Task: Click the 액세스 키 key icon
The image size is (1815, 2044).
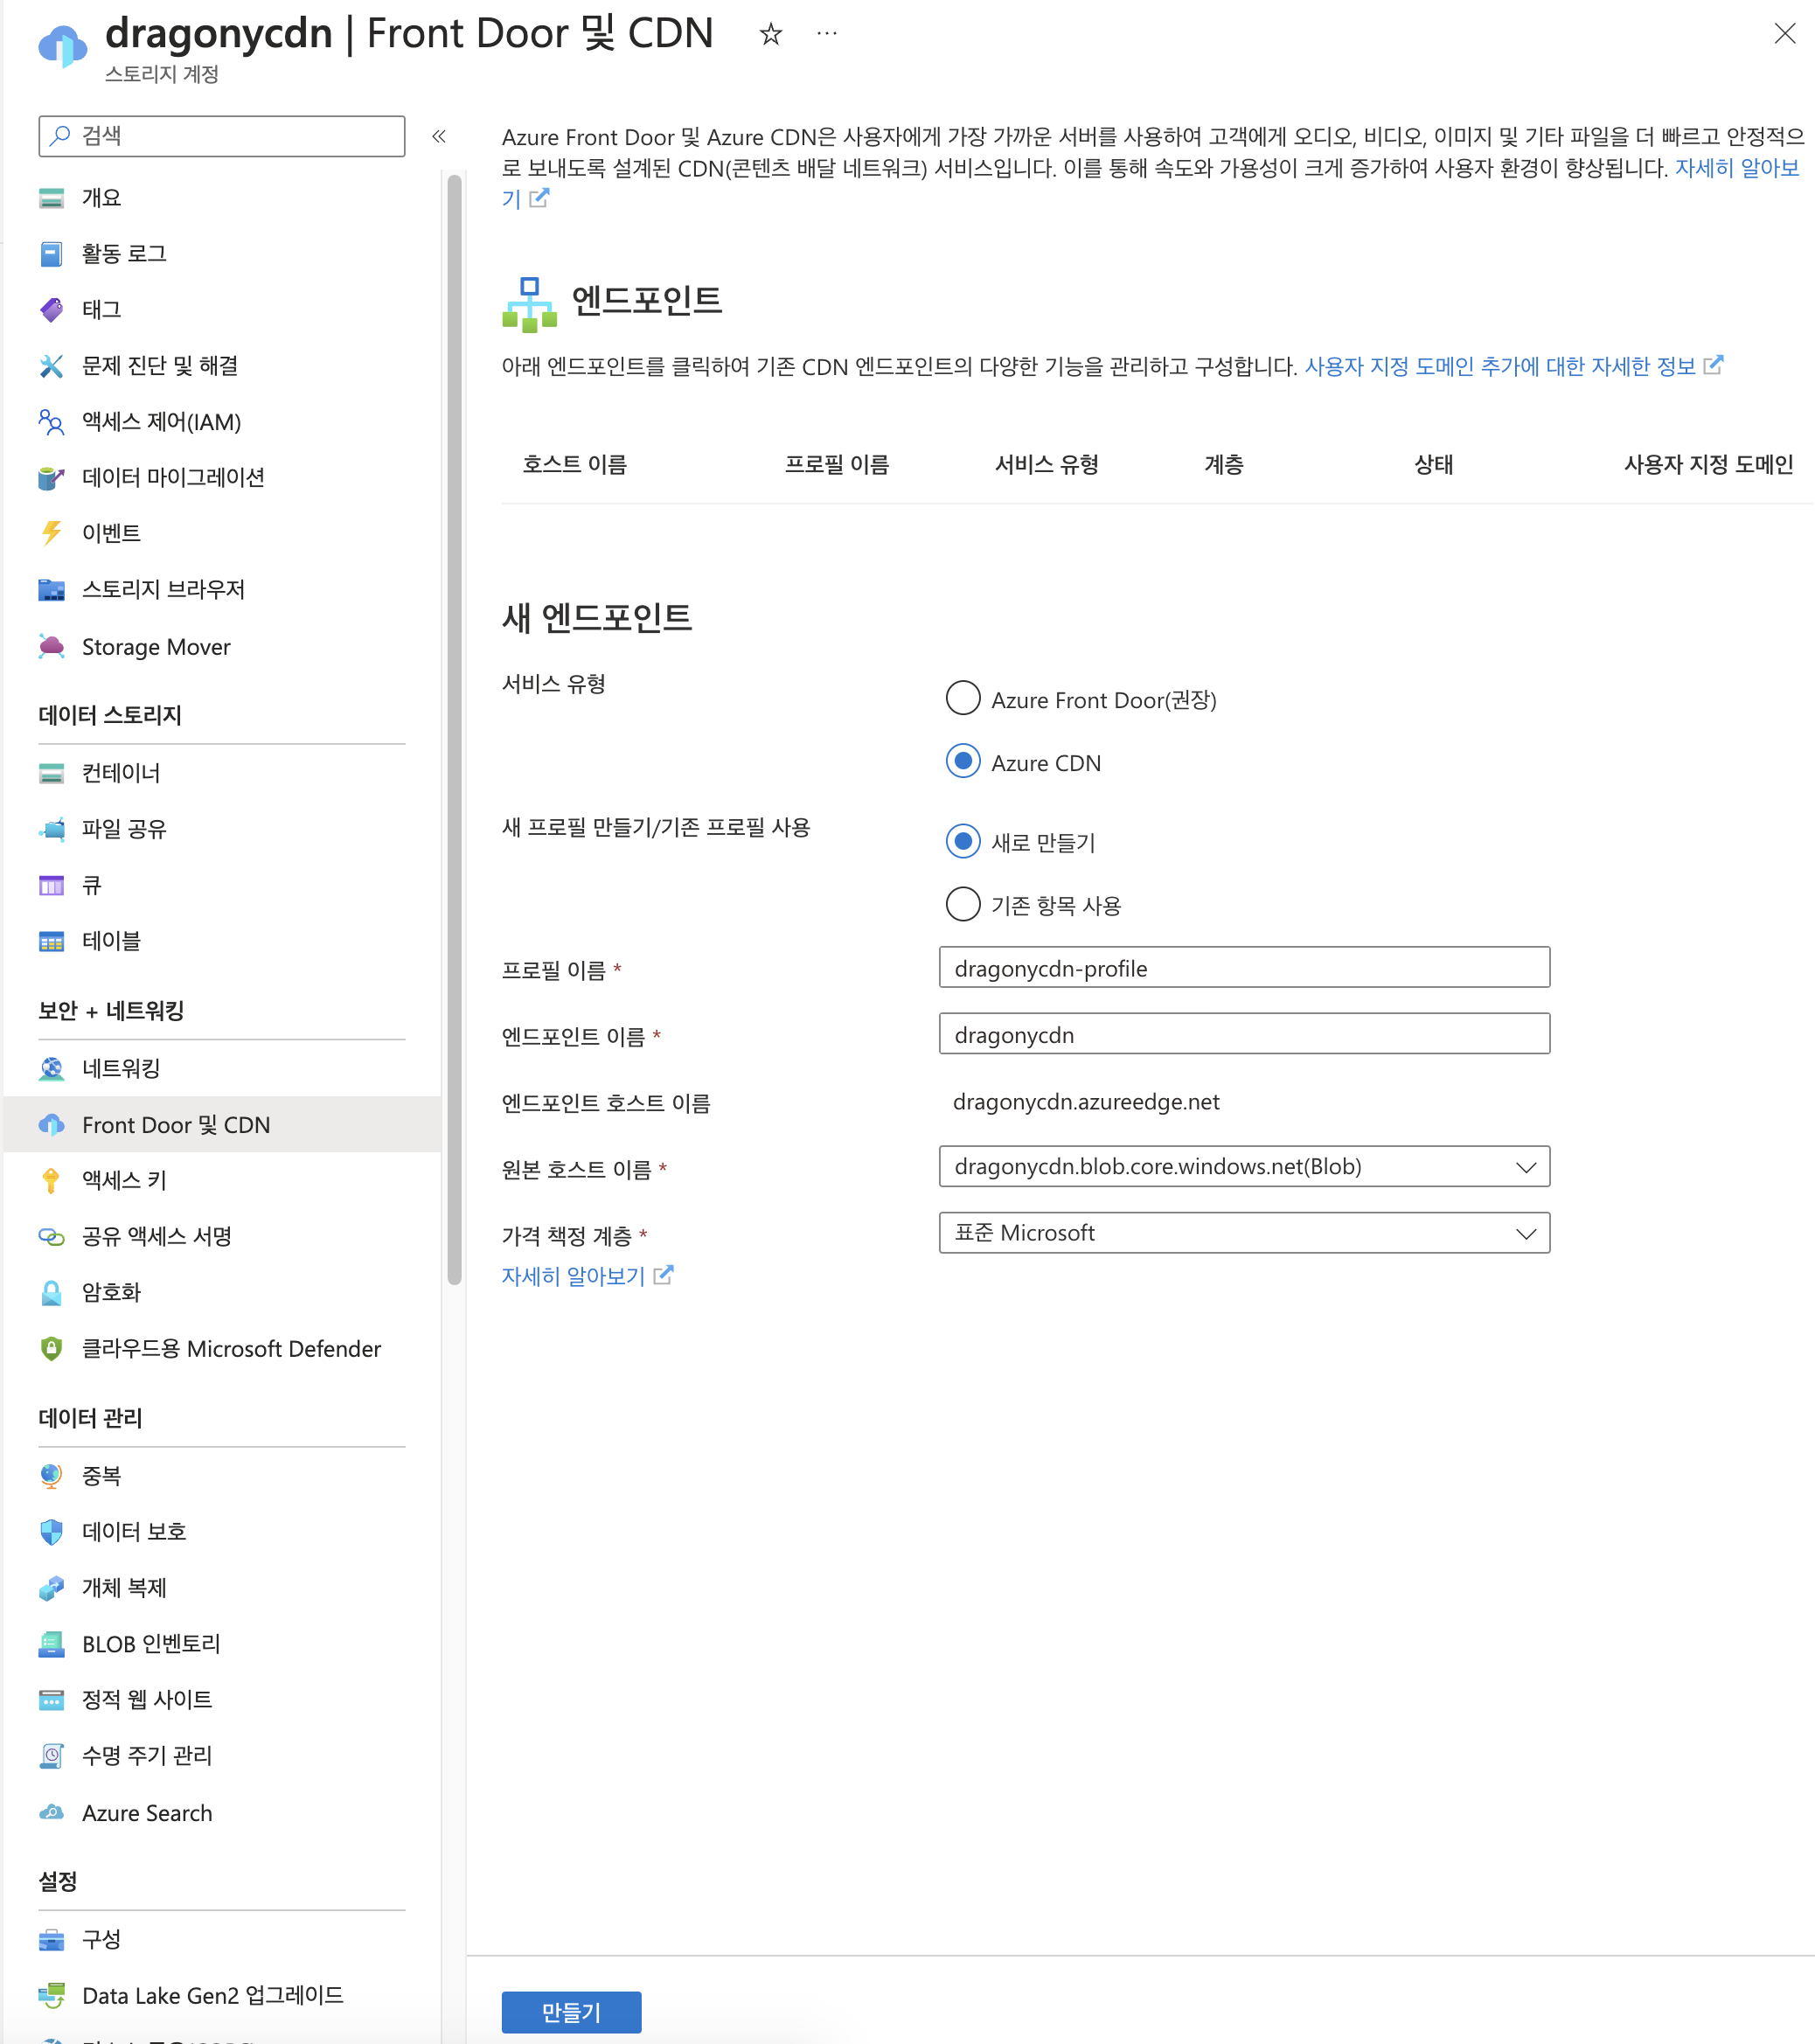Action: (x=51, y=1181)
